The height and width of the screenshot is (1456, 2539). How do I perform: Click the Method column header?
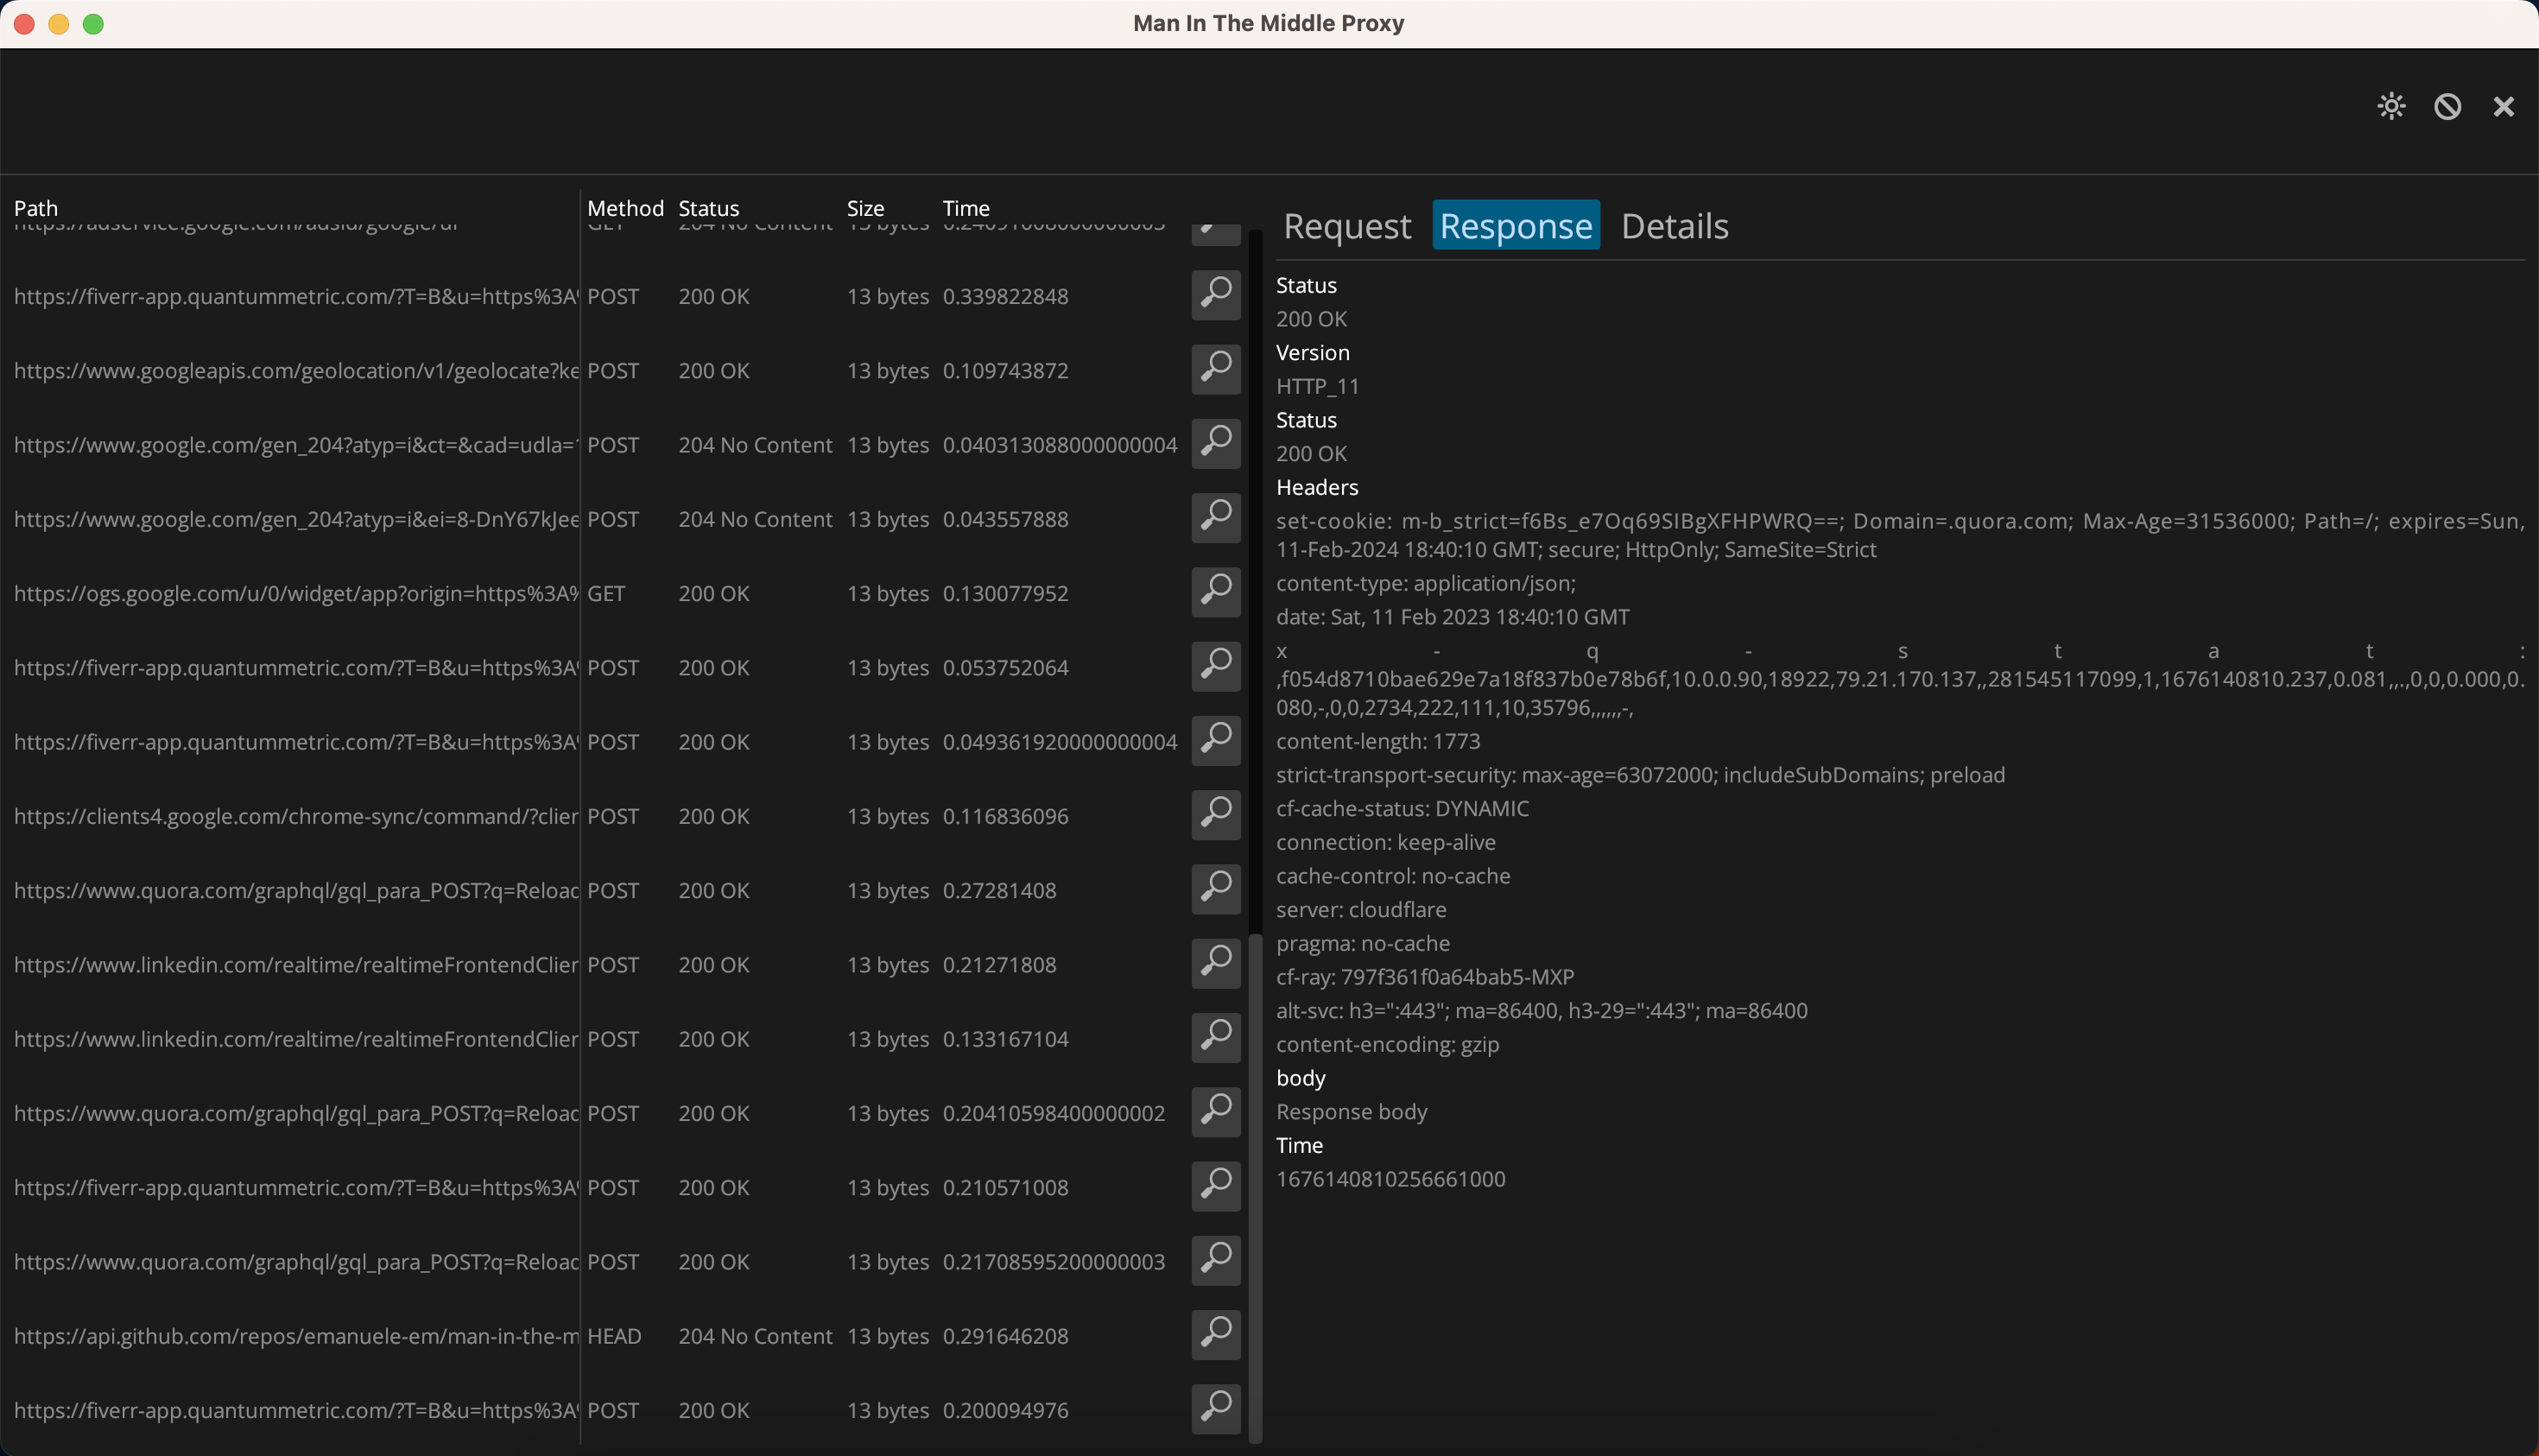coord(625,208)
